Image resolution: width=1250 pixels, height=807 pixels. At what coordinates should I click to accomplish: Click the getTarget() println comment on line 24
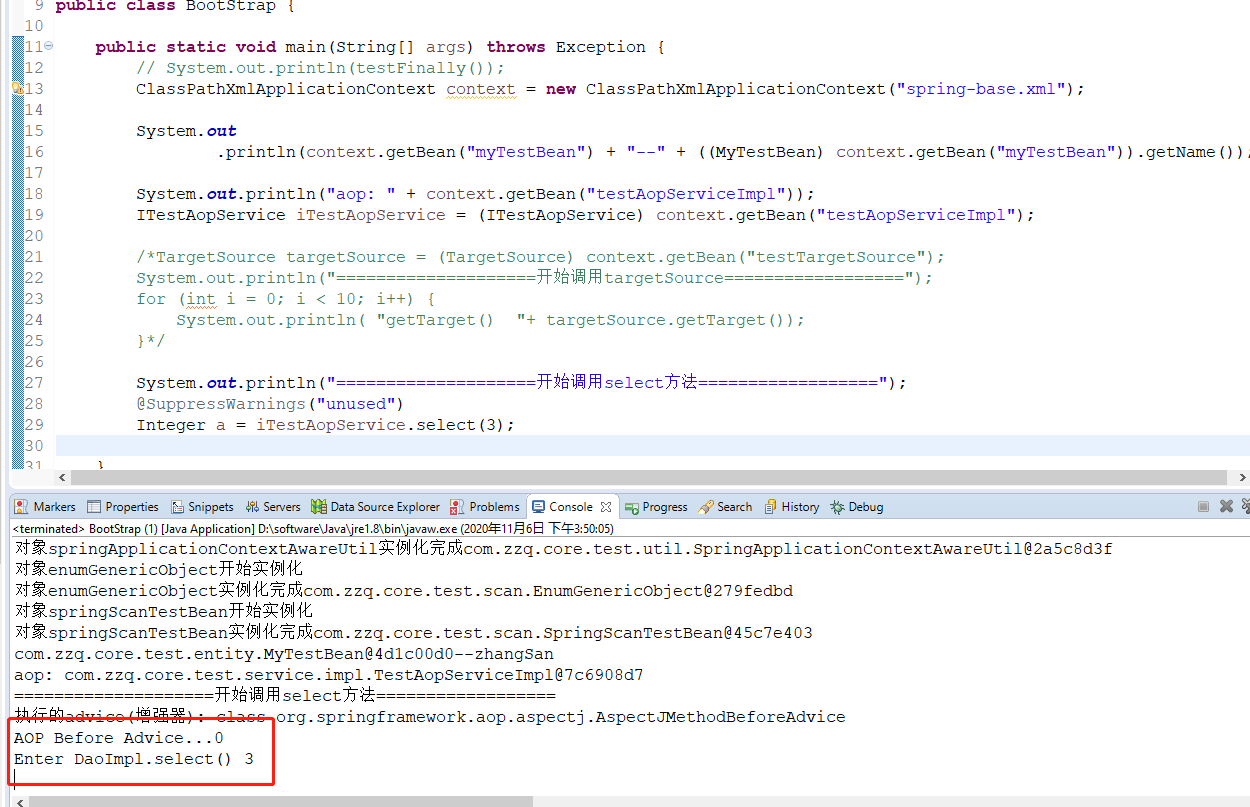pos(491,320)
